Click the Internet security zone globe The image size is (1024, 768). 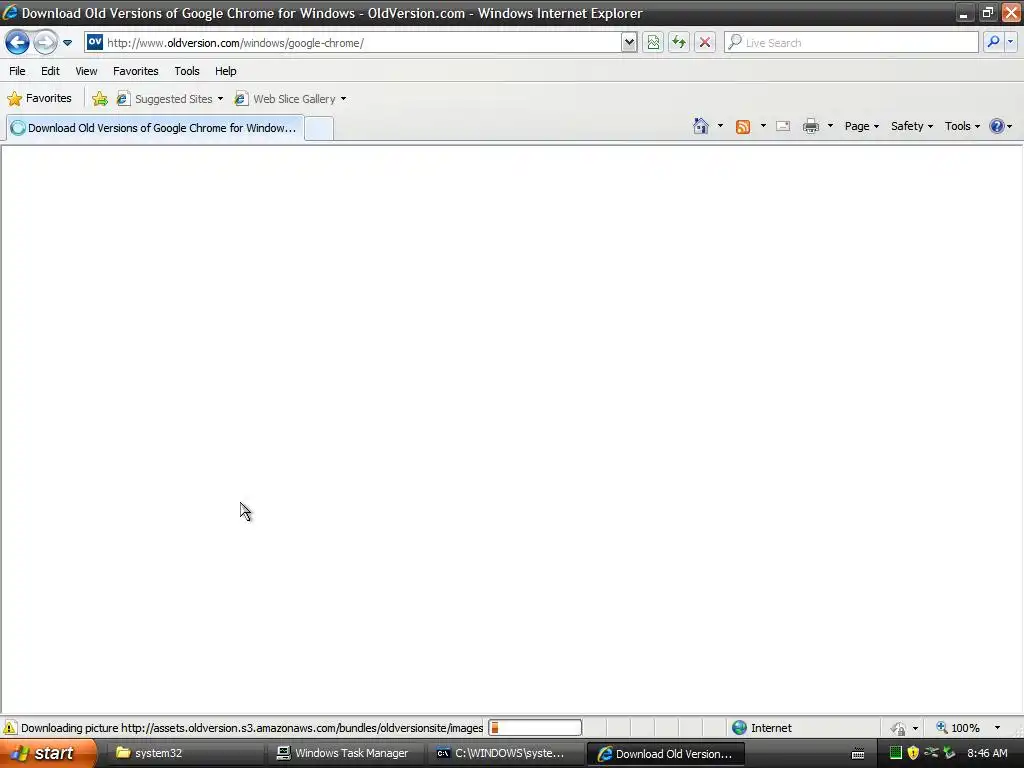point(739,728)
